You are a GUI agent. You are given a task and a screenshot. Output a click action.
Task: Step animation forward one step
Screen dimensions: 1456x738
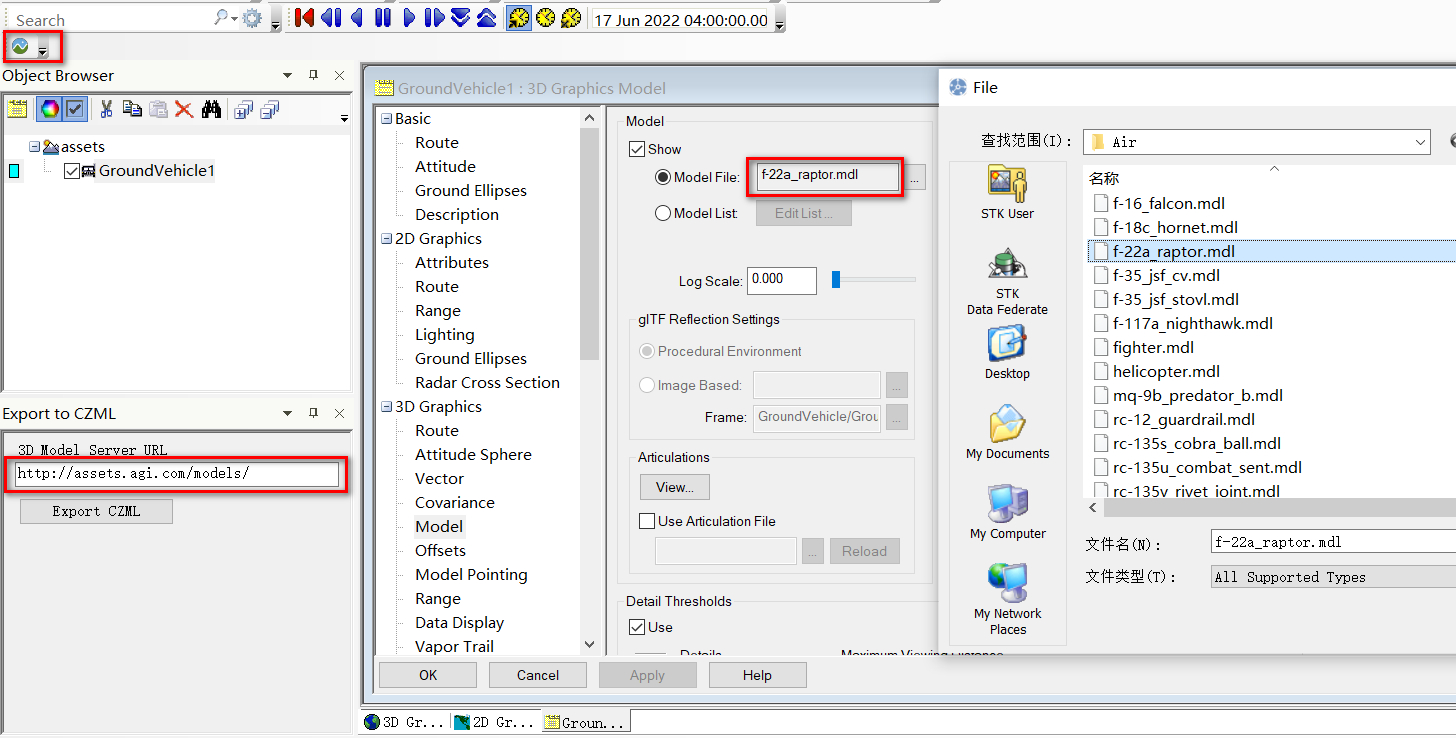tap(435, 18)
